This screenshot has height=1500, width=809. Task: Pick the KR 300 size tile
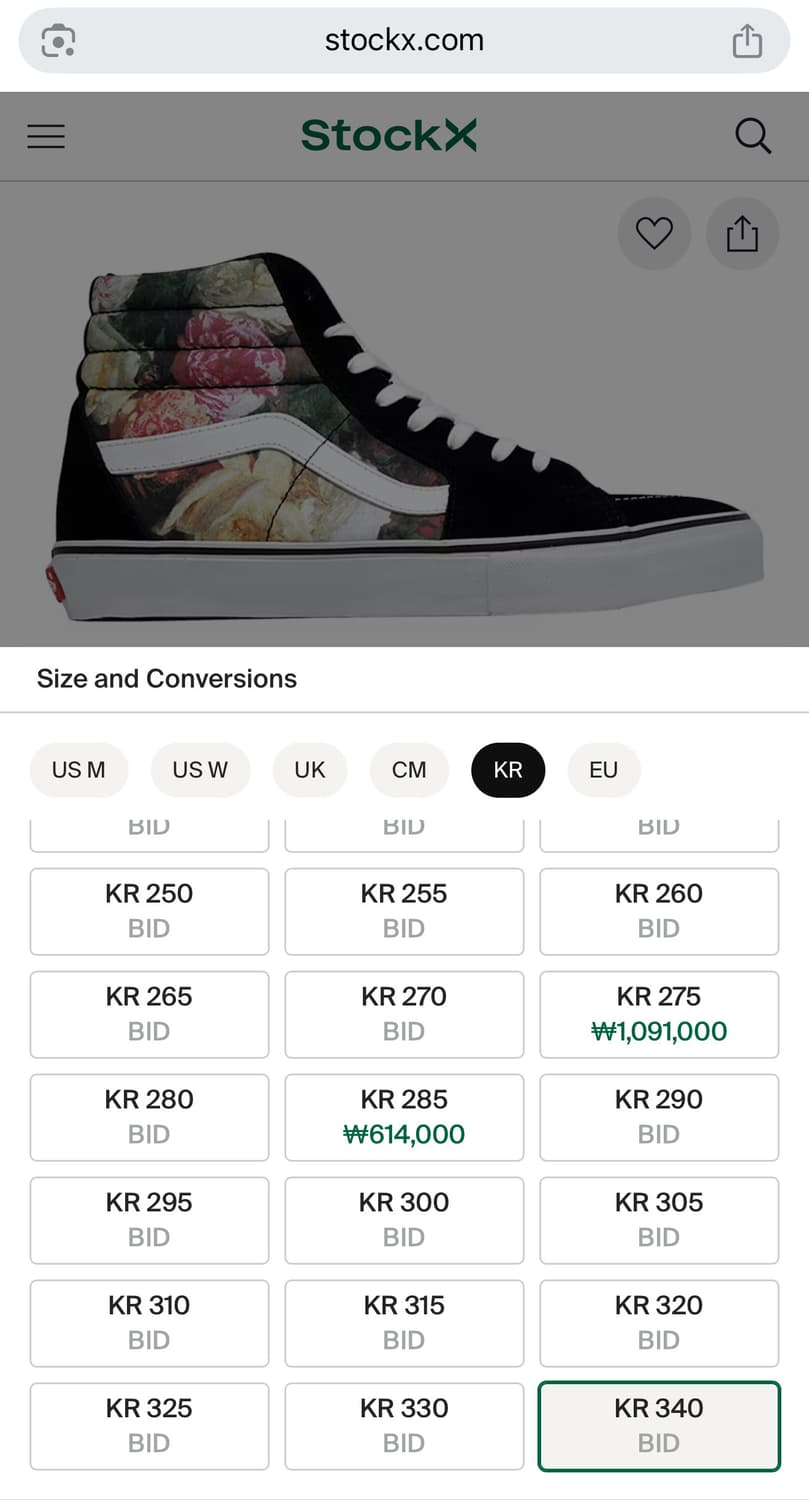pyautogui.click(x=404, y=1220)
